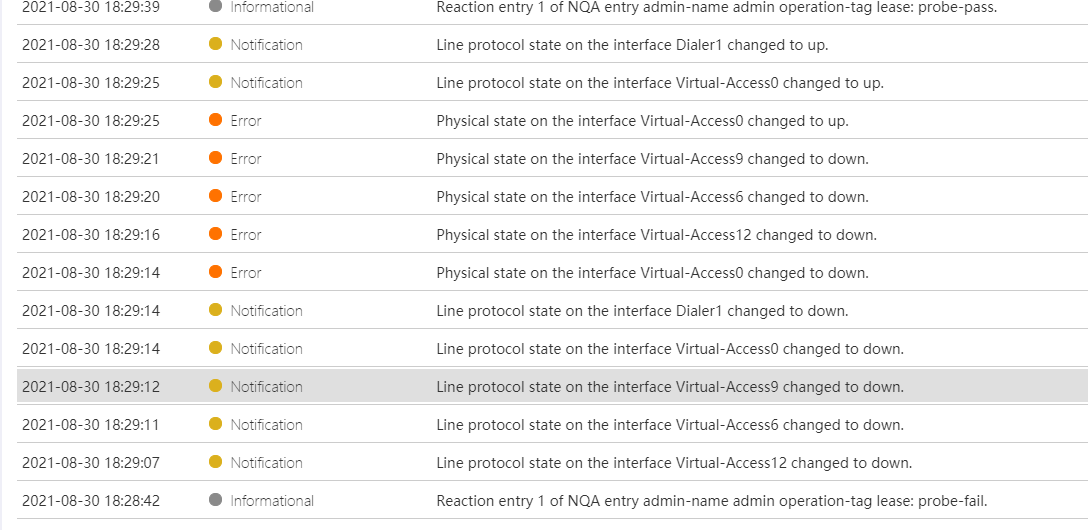
Task: Click the orange Error dot for Virtual-Access9 physical down
Action: 215,158
